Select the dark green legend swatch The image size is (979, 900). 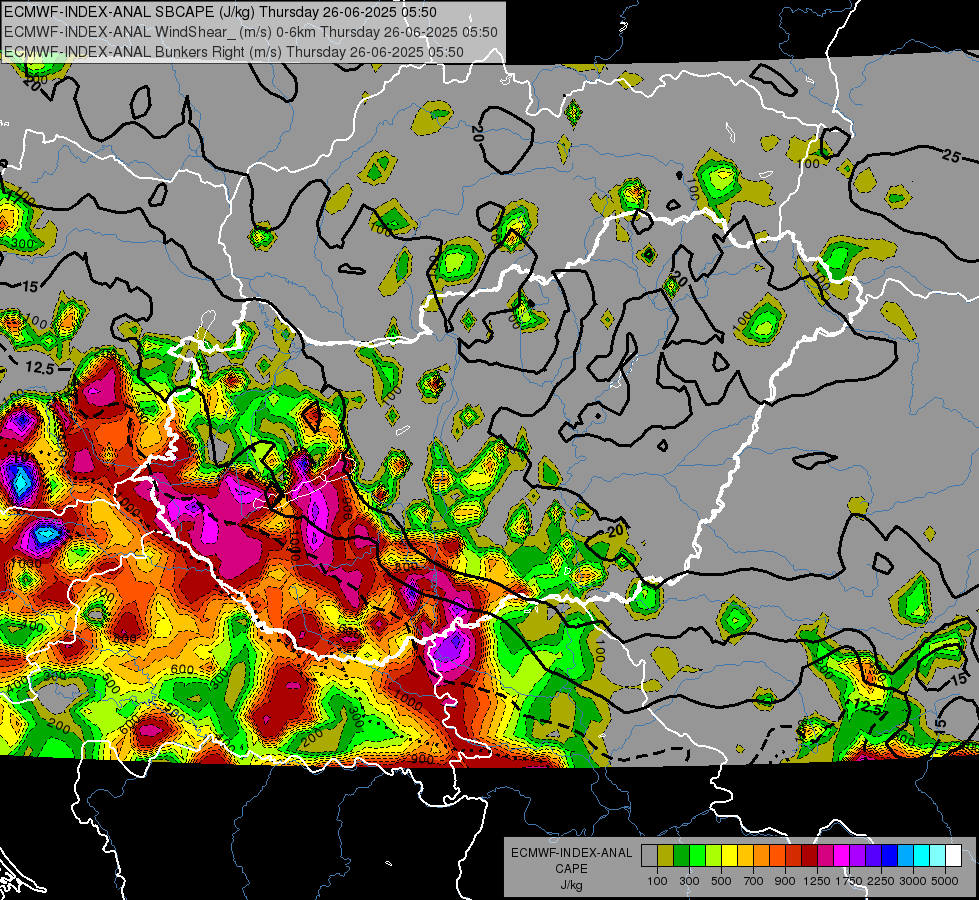point(681,856)
